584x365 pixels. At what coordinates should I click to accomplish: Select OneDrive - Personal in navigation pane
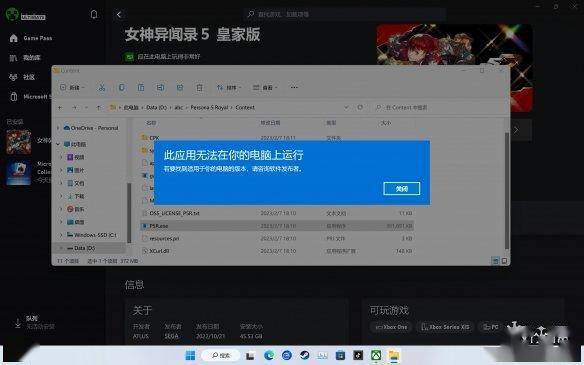point(91,128)
